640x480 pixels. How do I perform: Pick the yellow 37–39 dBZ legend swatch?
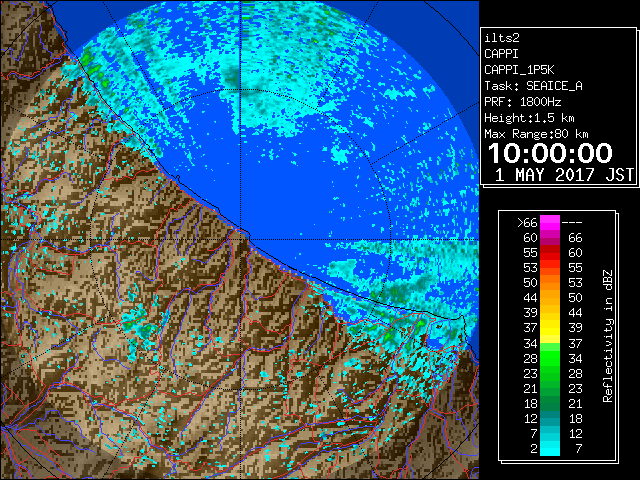pyautogui.click(x=550, y=328)
